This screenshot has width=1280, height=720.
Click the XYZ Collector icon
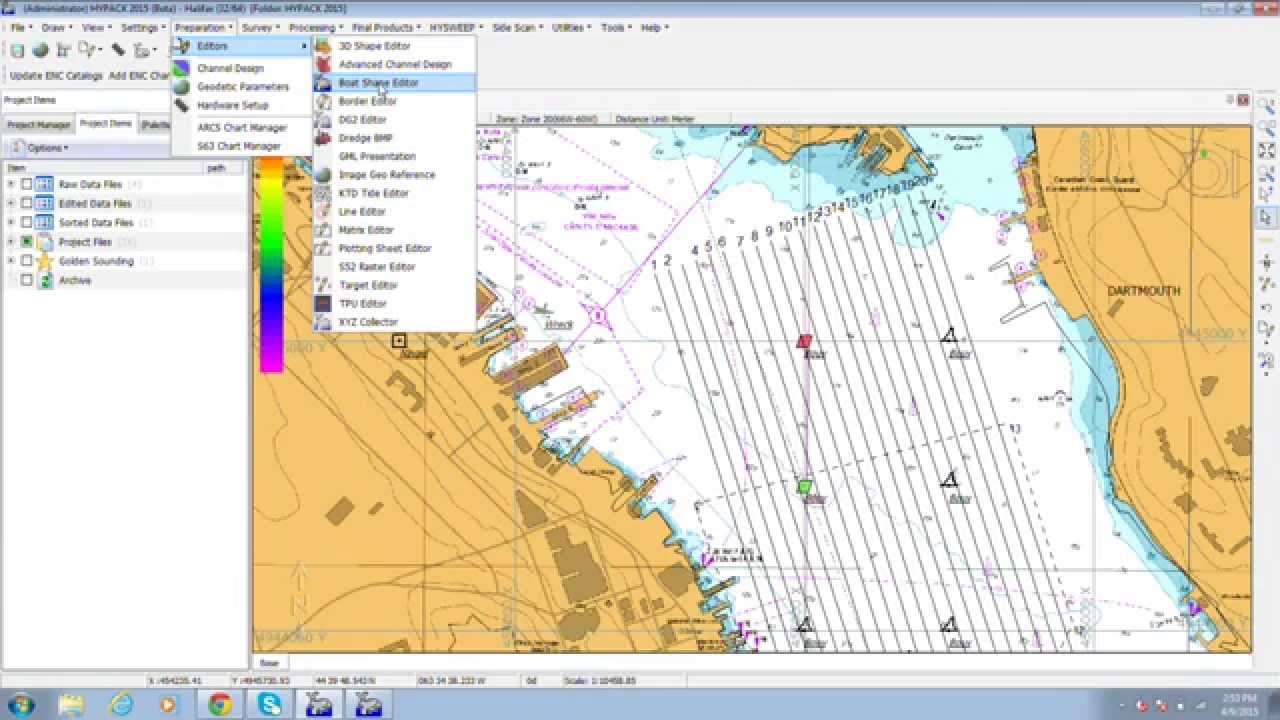click(323, 322)
